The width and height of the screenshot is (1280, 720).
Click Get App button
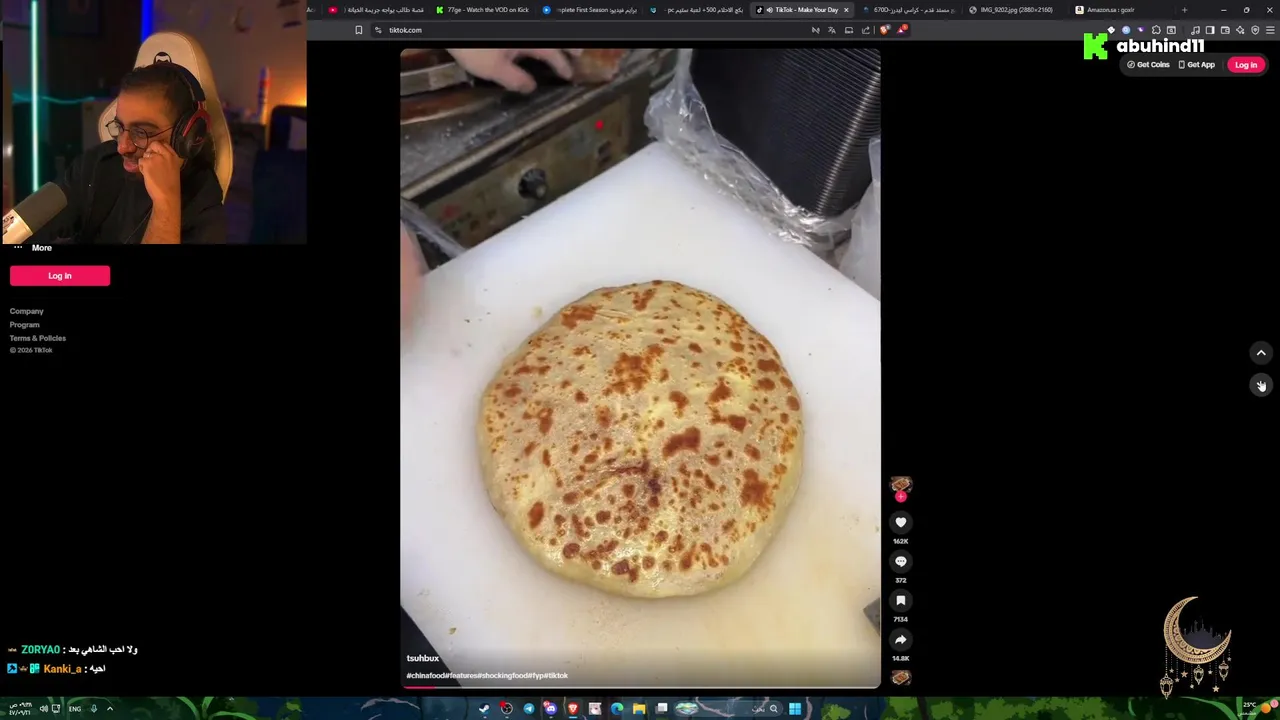coord(1196,65)
